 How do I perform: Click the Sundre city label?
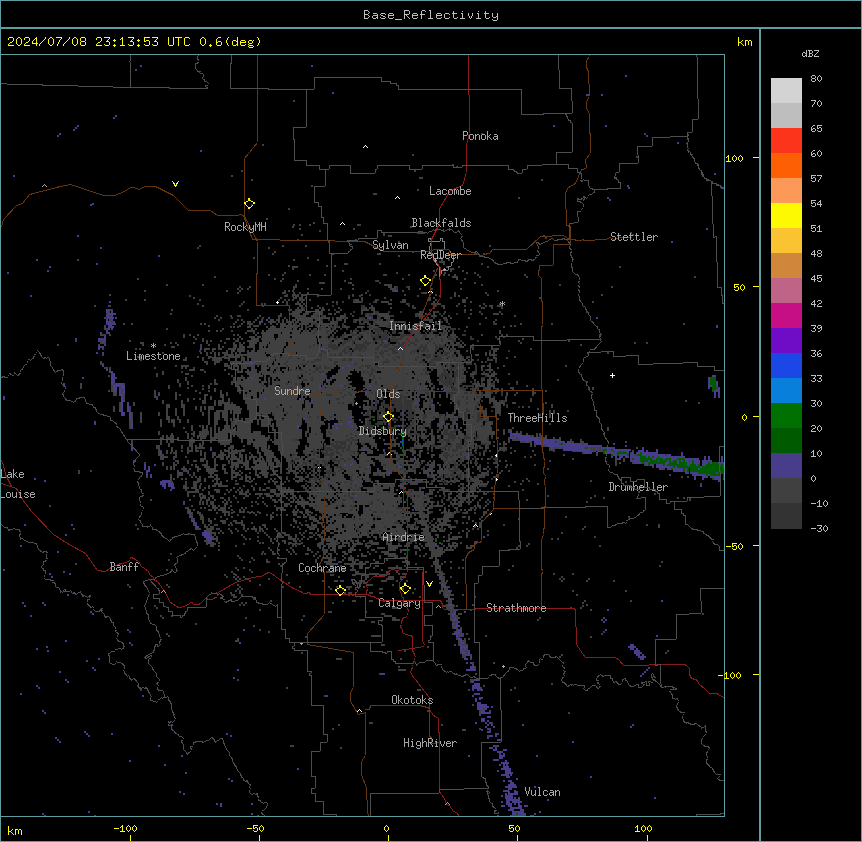tap(292, 391)
